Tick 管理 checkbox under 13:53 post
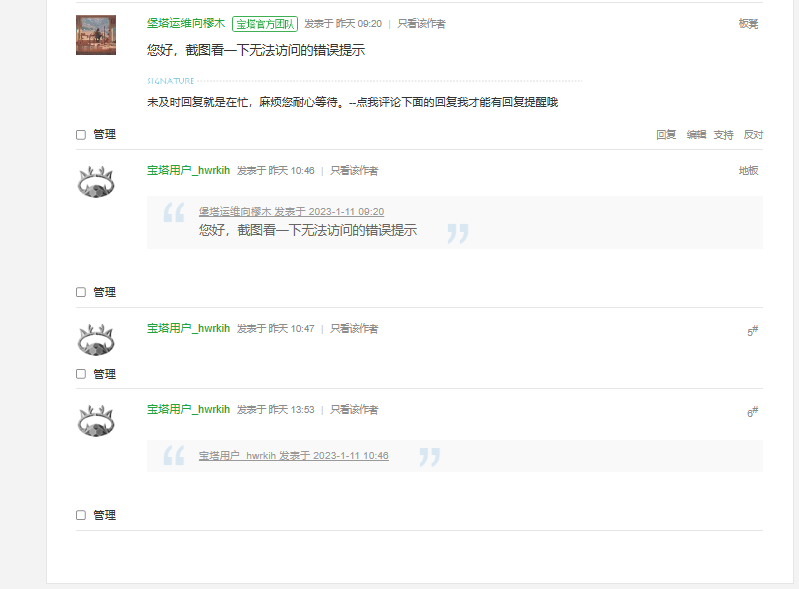 [81, 515]
